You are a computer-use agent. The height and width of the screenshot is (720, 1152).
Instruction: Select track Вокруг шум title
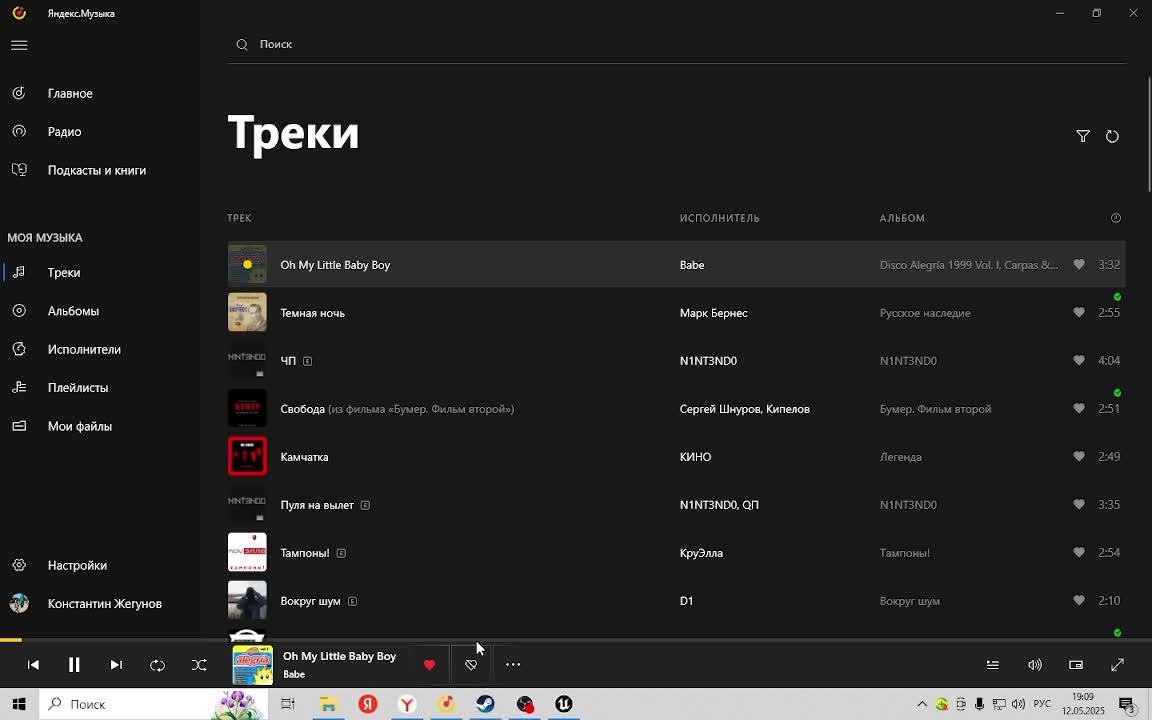pos(310,601)
